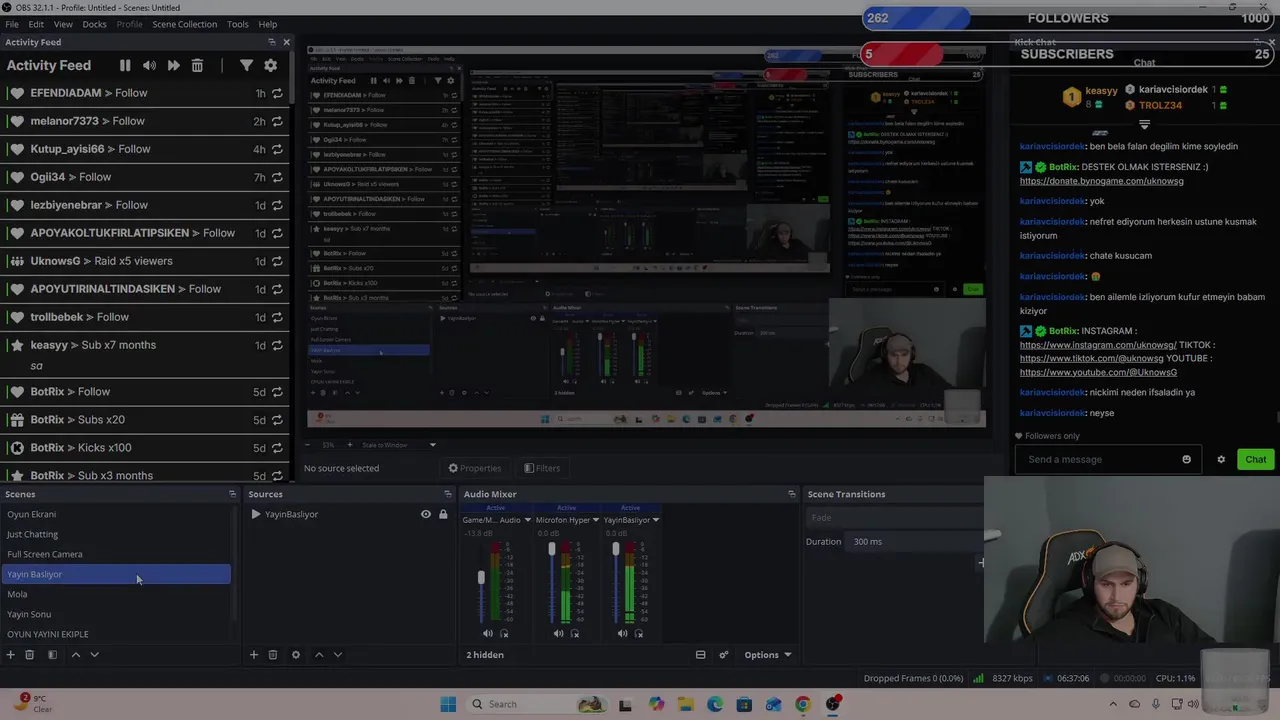Add a new source with plus icon
The image size is (1280, 720).
coord(253,655)
